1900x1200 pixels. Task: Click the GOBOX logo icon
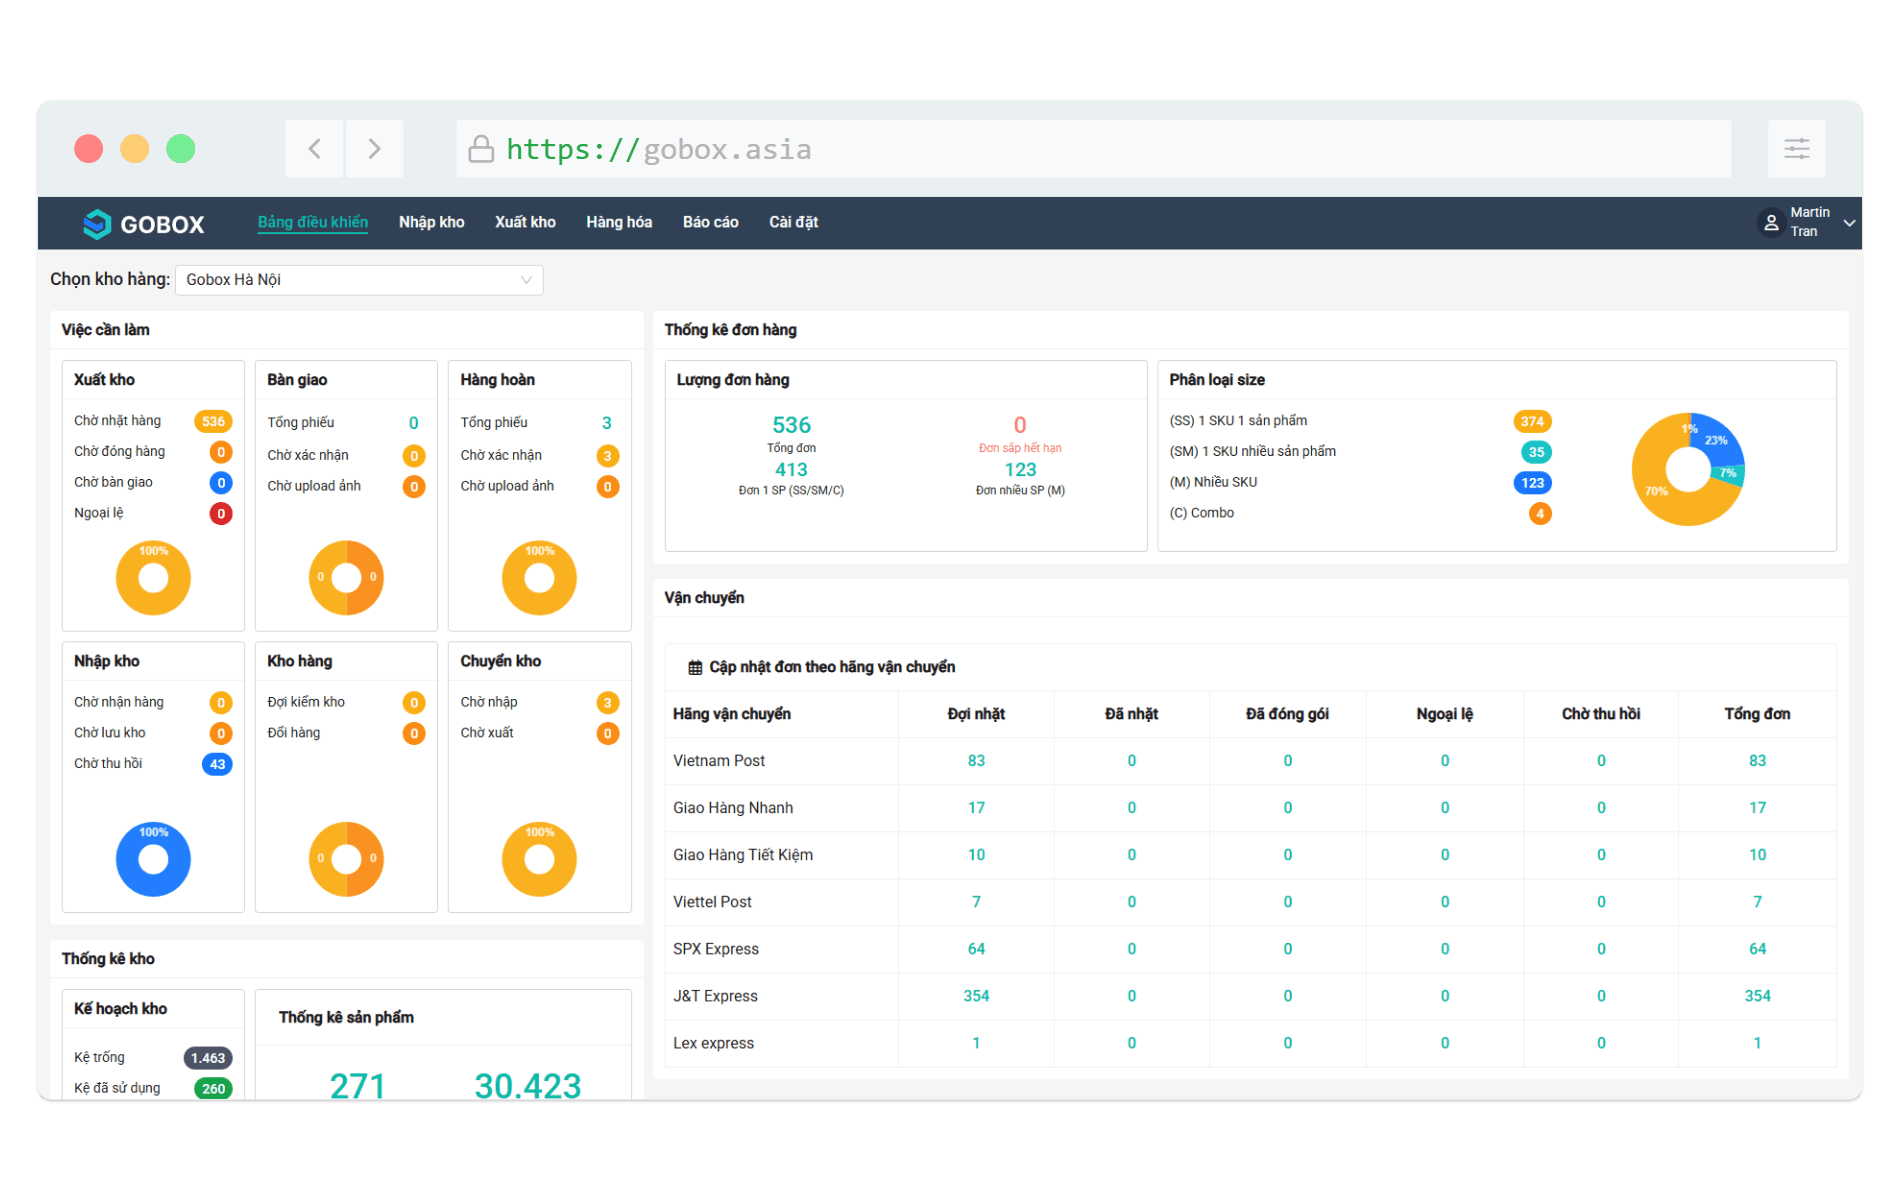click(96, 224)
